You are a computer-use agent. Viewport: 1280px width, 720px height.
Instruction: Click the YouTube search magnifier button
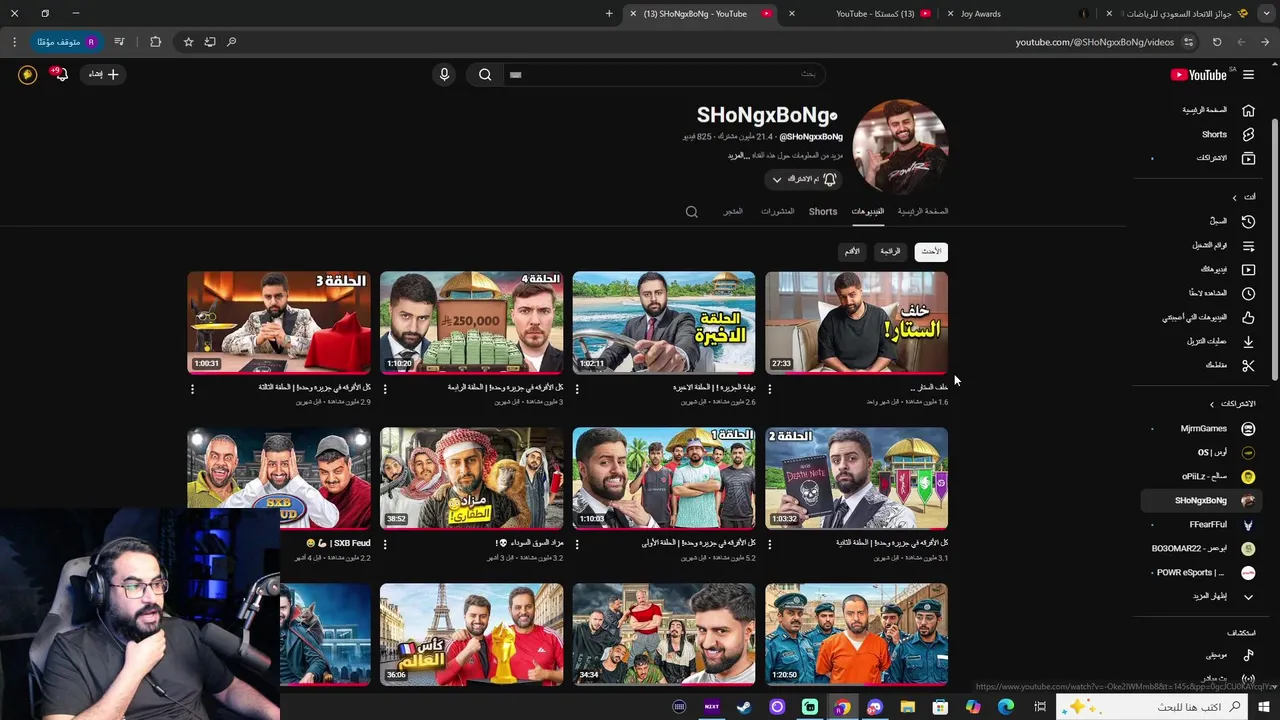pos(485,75)
